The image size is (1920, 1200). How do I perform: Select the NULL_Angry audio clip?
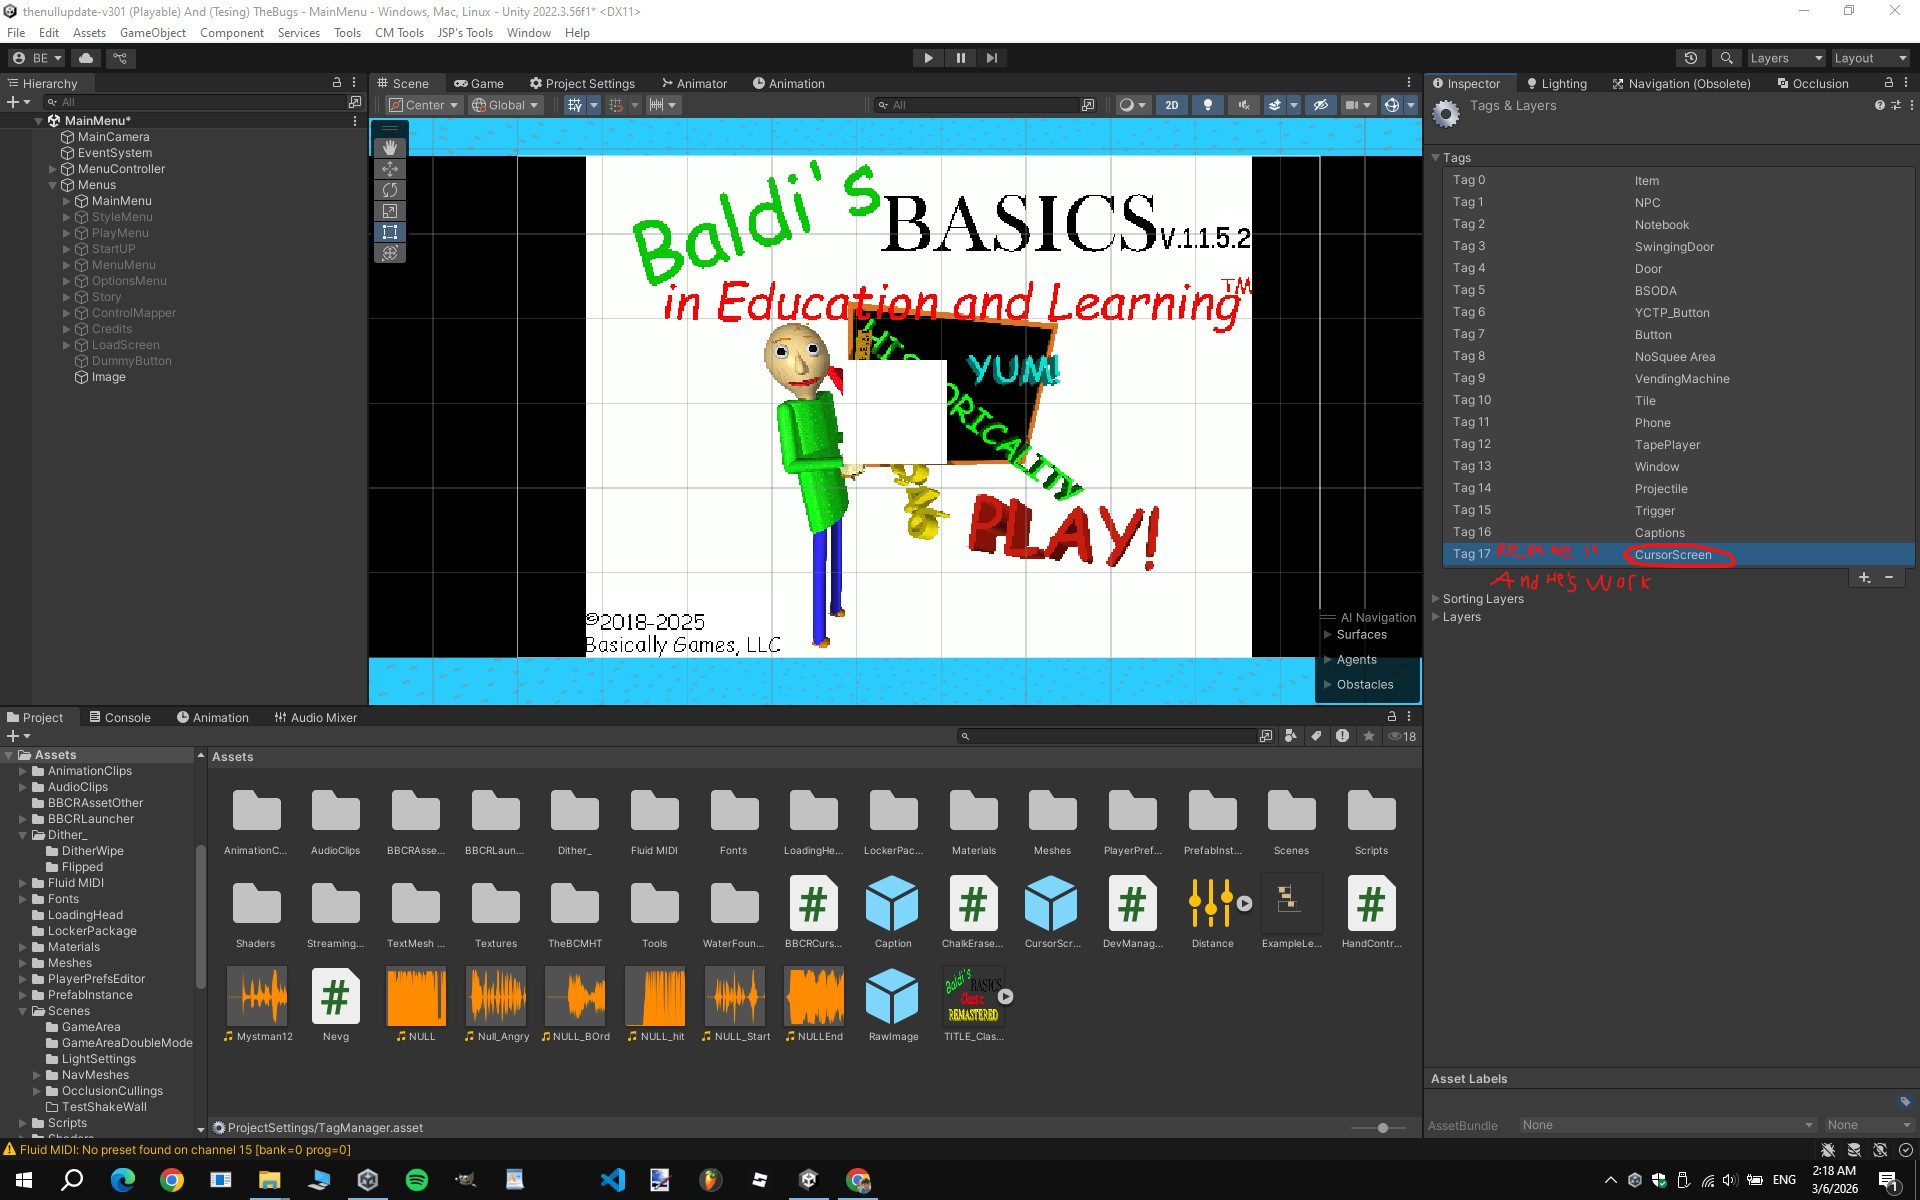click(496, 1004)
